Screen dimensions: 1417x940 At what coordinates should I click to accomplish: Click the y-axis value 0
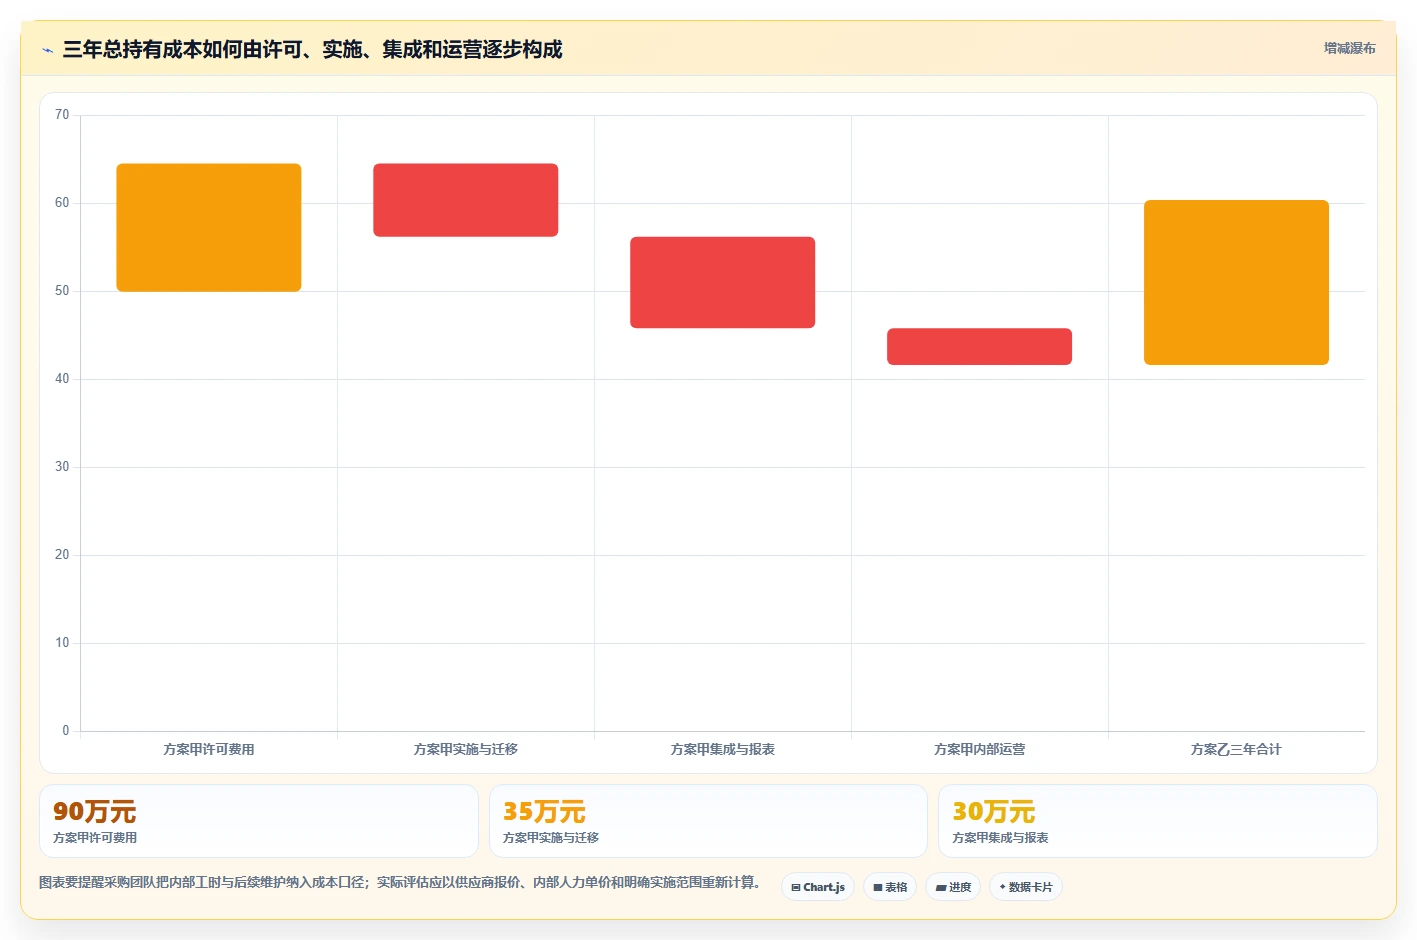pyautogui.click(x=66, y=731)
